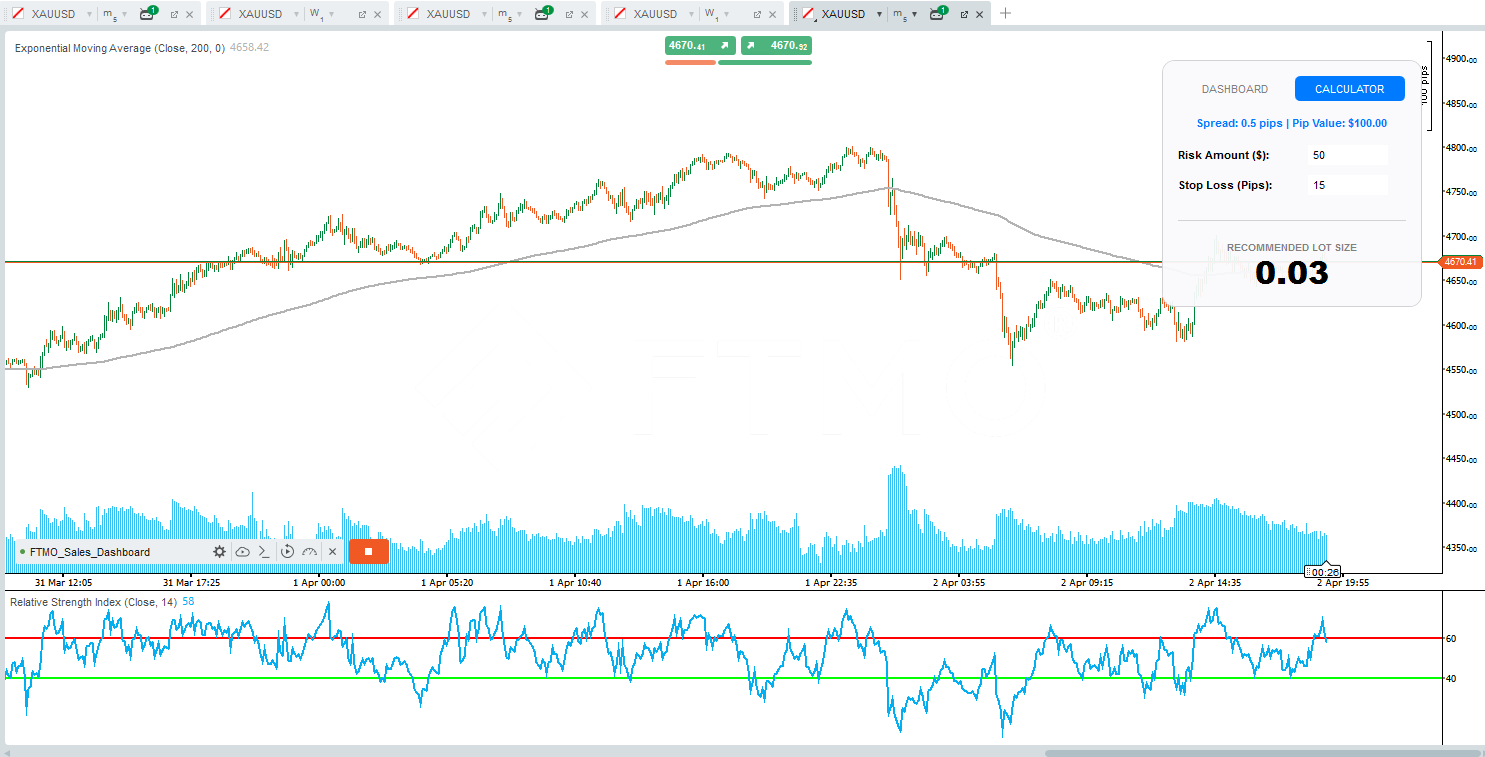This screenshot has height=757, width=1485.
Task: Open symbol dropdown on active XAUUSD tab
Action: pos(879,14)
